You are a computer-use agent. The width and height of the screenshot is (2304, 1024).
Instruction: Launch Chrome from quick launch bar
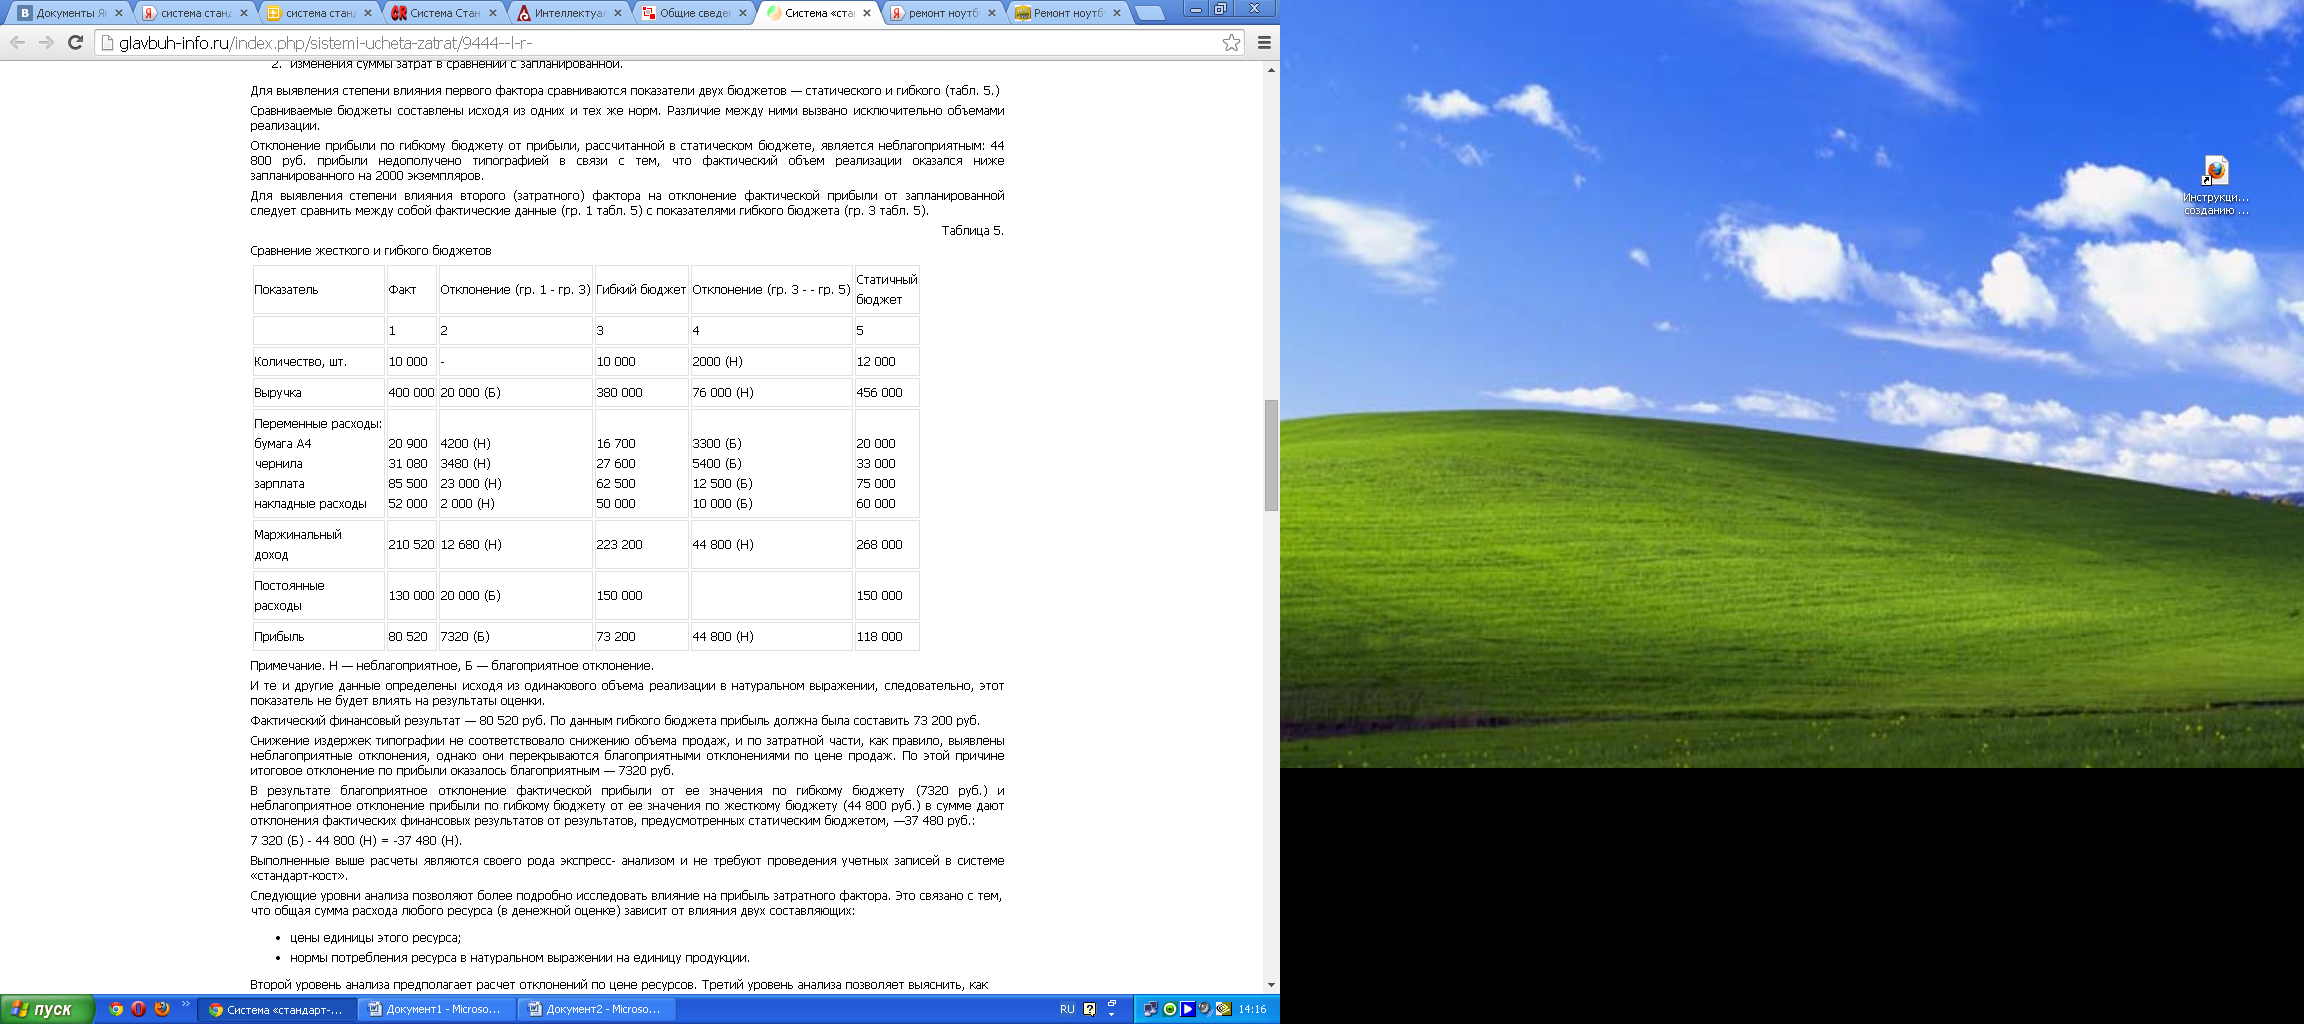[116, 1009]
